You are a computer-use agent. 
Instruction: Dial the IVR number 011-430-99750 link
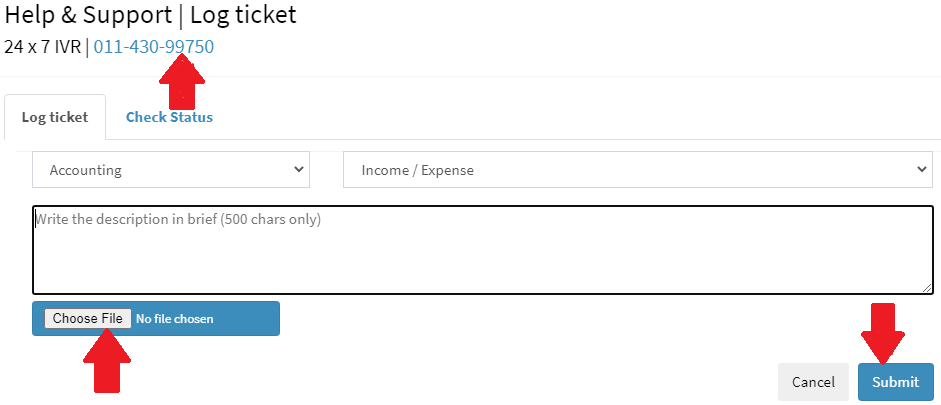click(x=153, y=47)
